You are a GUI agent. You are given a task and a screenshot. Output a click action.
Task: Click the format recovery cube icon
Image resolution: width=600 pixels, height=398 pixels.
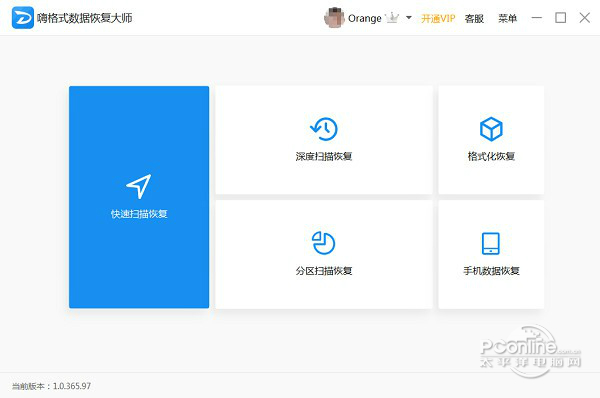pyautogui.click(x=491, y=129)
